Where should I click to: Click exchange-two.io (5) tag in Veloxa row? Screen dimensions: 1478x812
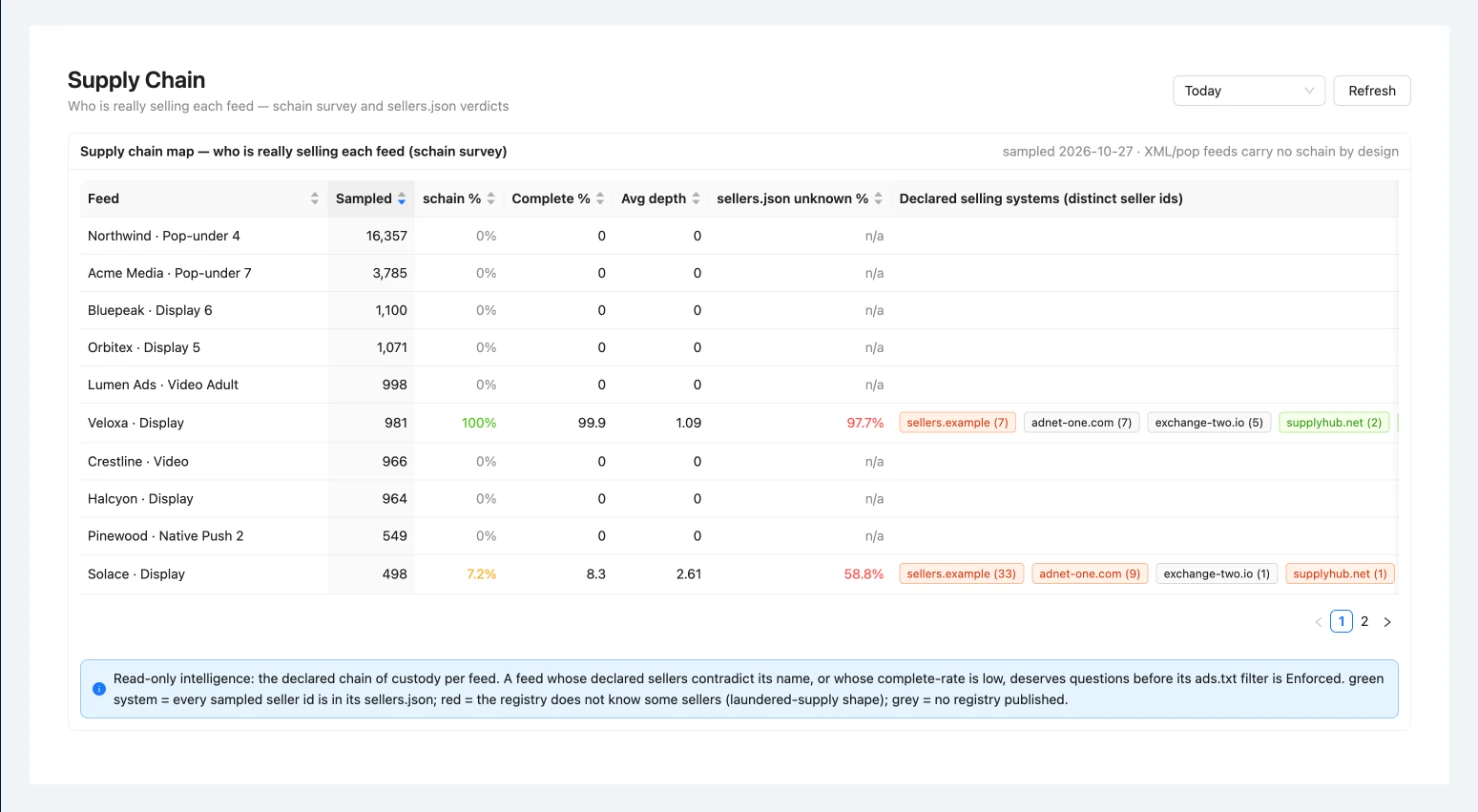tap(1209, 423)
